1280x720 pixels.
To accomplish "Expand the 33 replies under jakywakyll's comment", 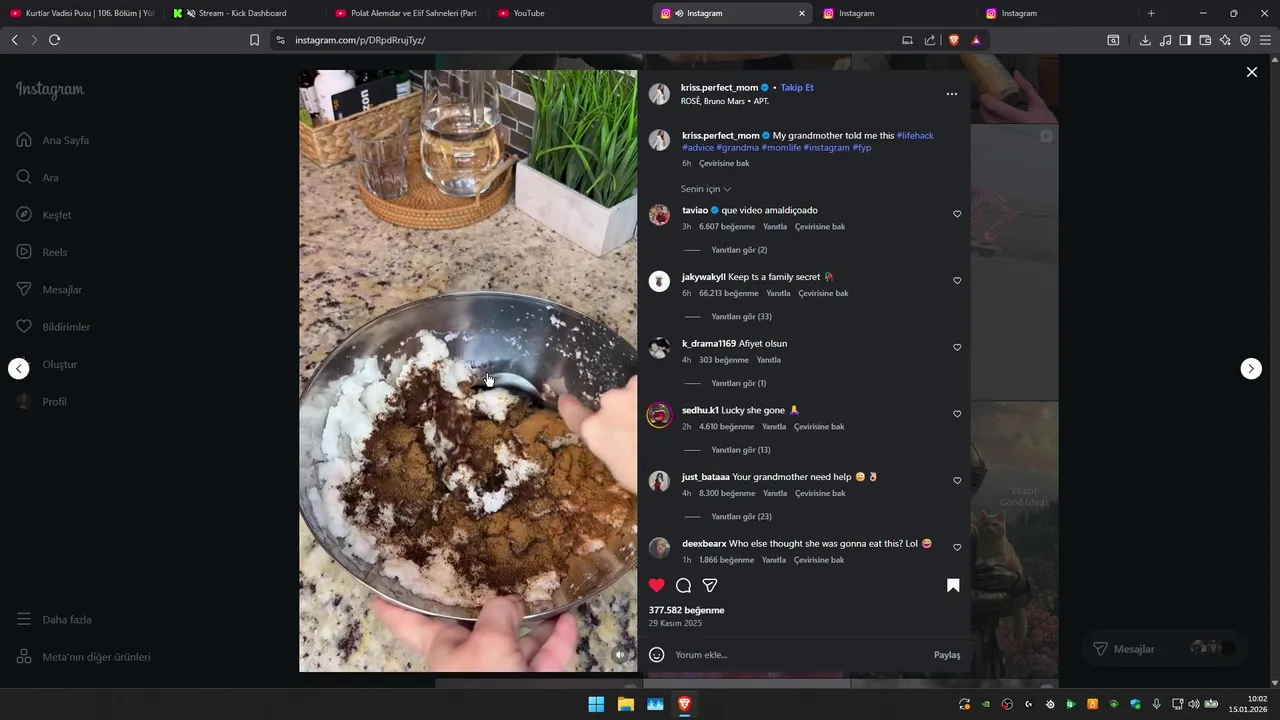I will coord(741,317).
